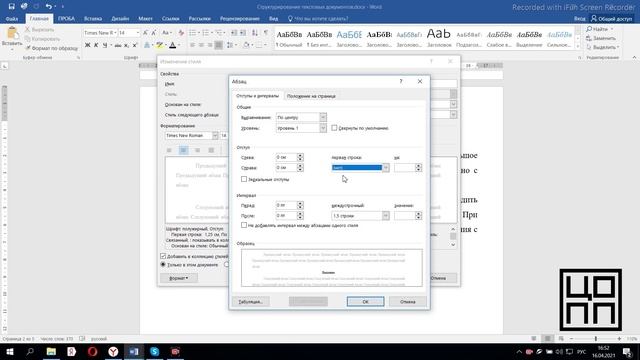Click the Shading paint bucket icon
This screenshot has width=640, height=360.
click(x=246, y=45)
